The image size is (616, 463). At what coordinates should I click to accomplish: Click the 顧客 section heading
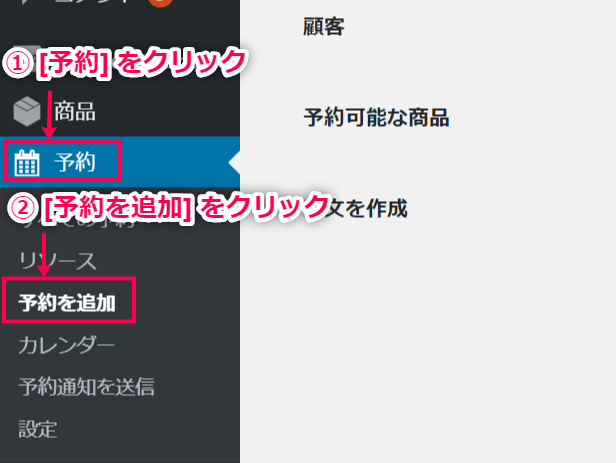(324, 27)
